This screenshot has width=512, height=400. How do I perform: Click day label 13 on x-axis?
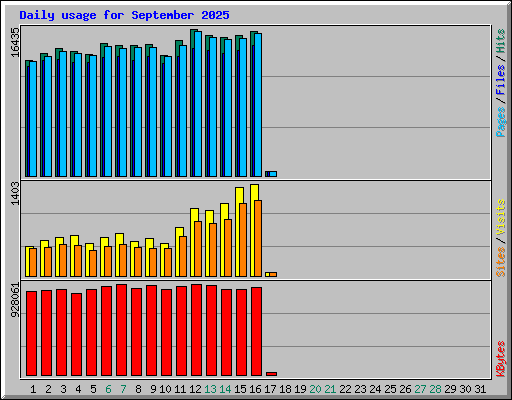tap(210, 389)
